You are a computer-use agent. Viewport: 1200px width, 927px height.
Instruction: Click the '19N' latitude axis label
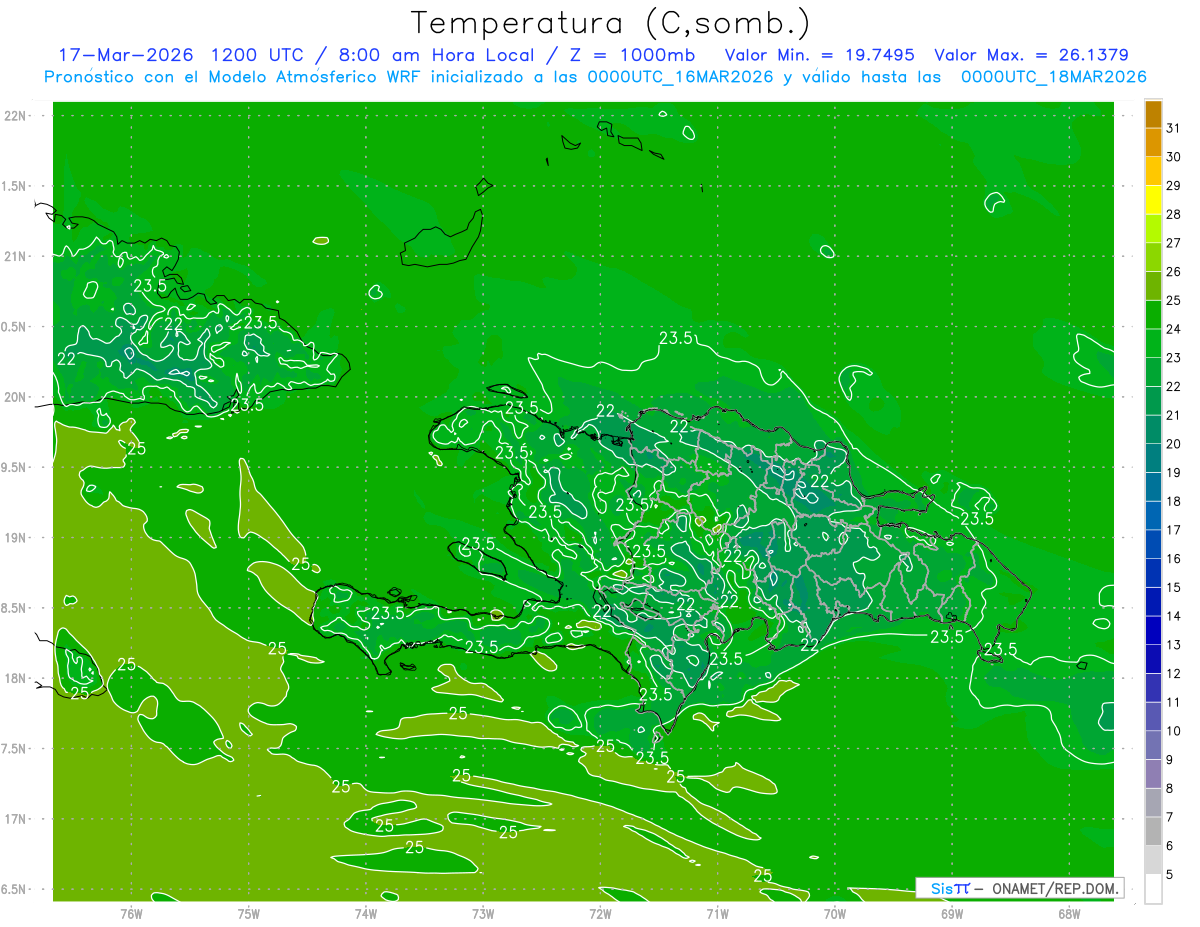point(16,538)
